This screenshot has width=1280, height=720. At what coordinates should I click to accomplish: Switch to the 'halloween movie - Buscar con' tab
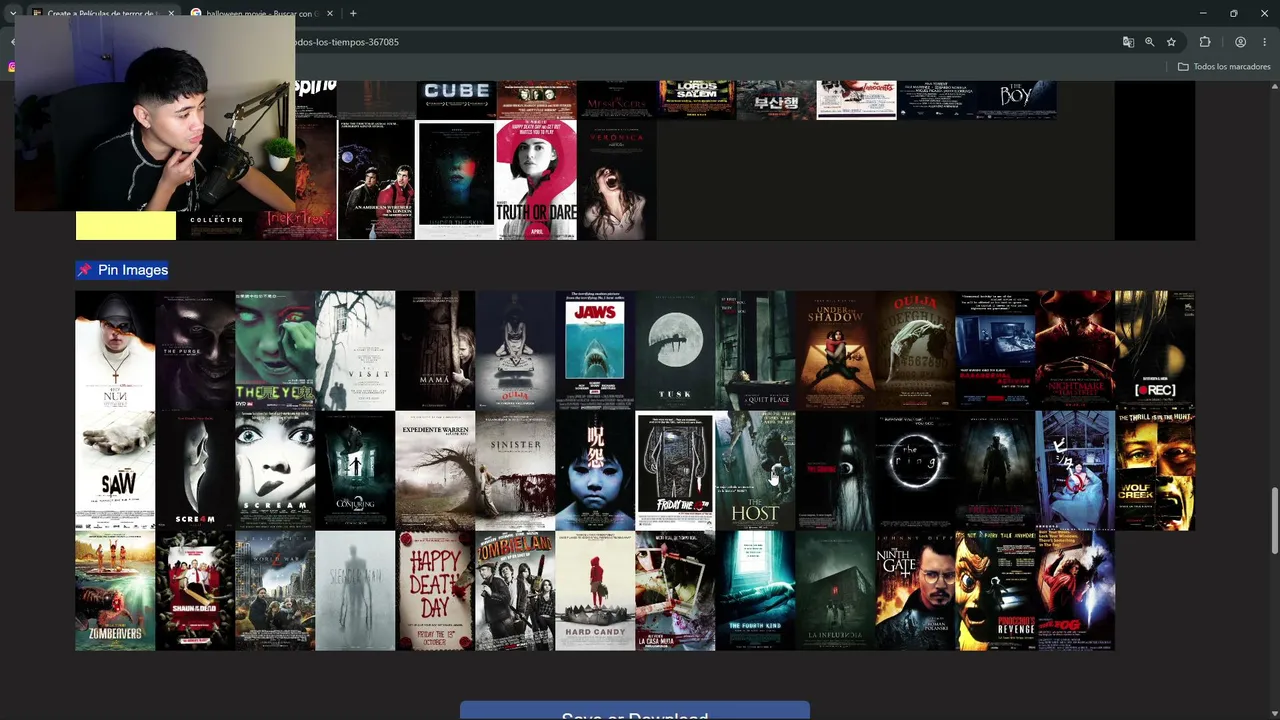260,13
